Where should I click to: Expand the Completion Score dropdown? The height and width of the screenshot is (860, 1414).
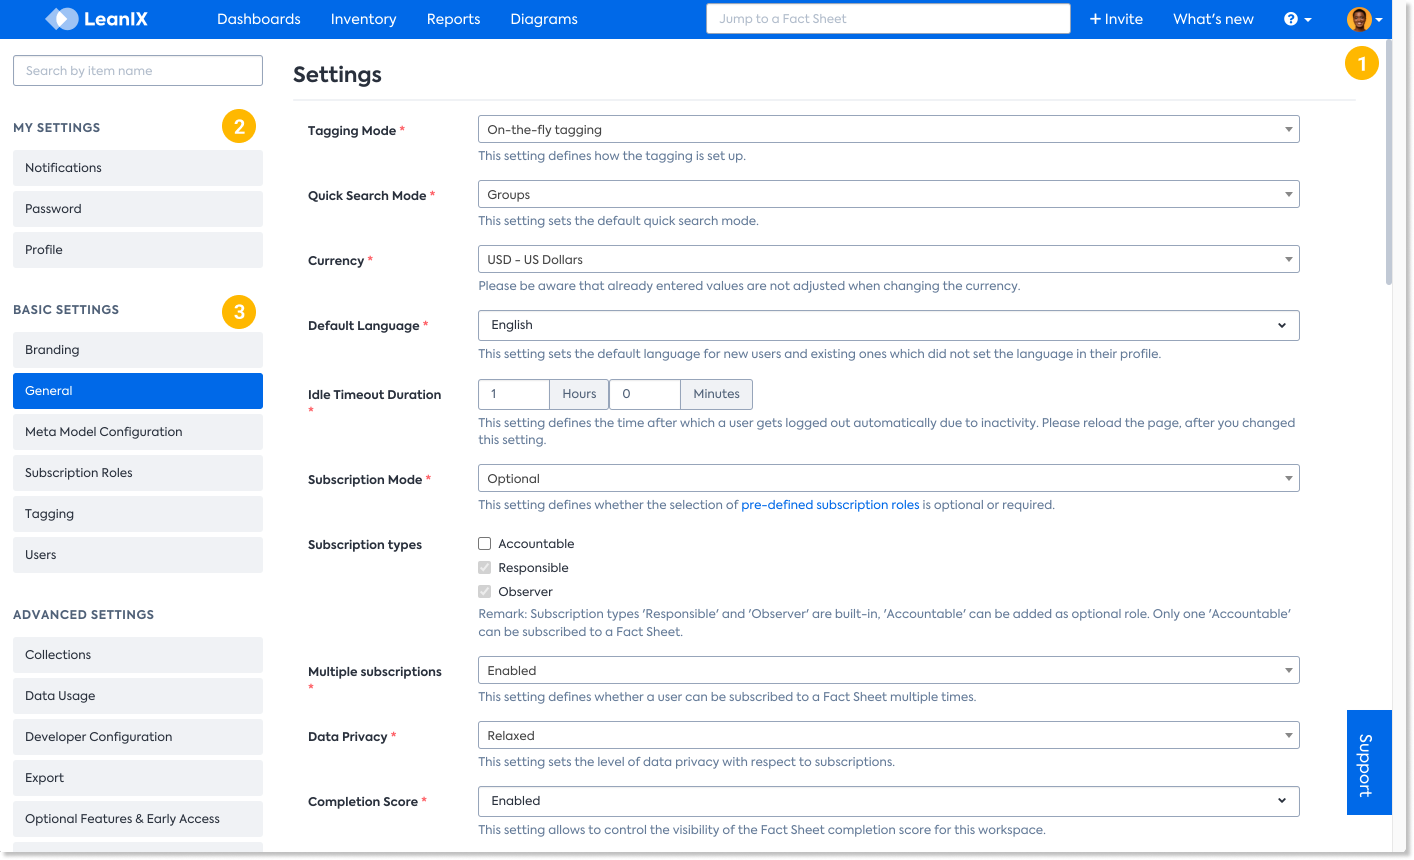coord(889,801)
